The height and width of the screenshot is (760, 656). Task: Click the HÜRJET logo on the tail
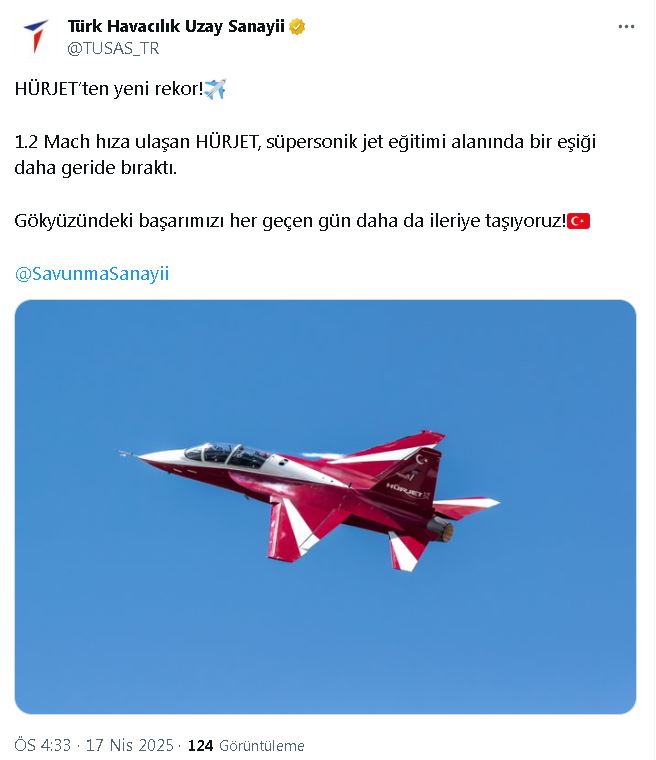coord(407,491)
